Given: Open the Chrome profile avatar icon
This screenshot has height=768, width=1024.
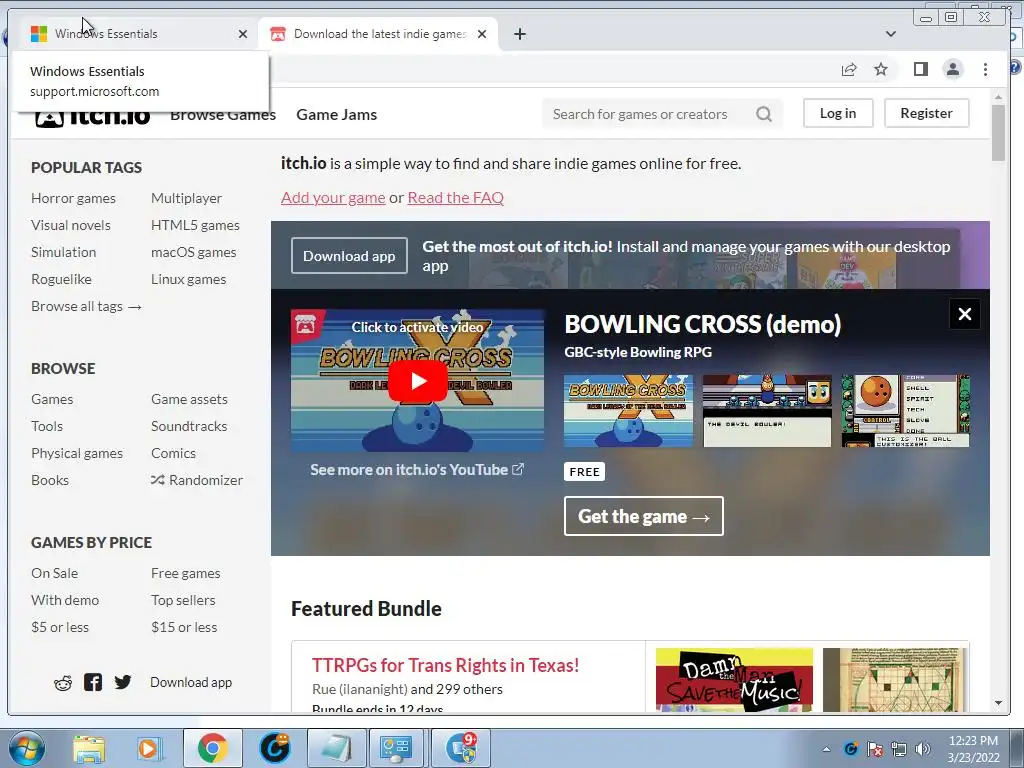Looking at the screenshot, I should pyautogui.click(x=953, y=69).
